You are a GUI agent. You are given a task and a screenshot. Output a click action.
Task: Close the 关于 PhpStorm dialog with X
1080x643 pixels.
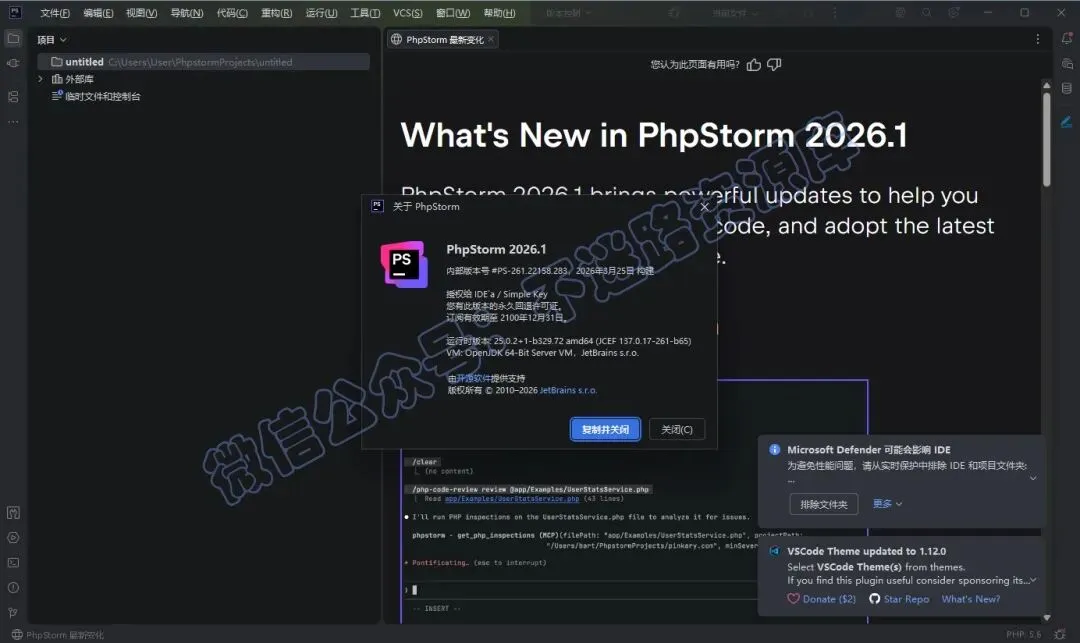[704, 207]
